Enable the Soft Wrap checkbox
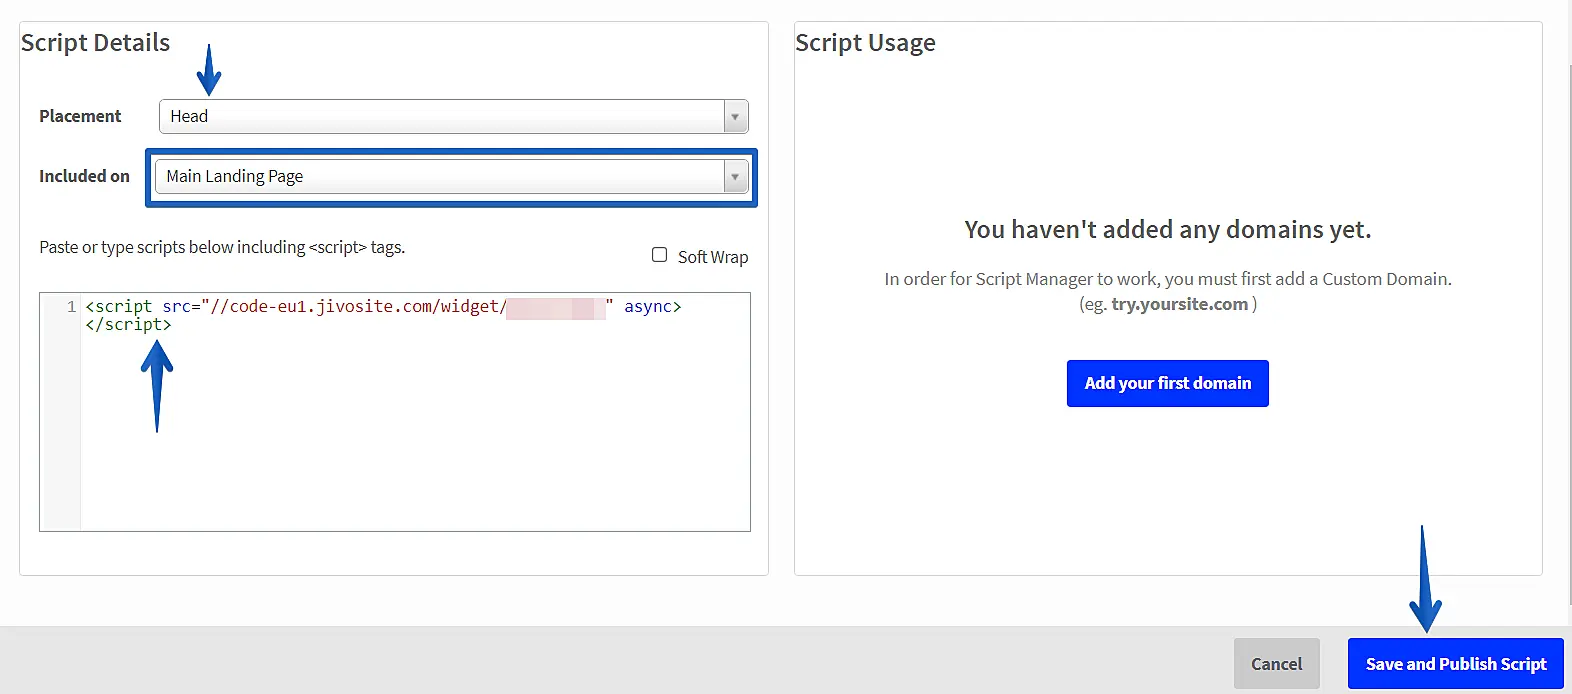 pyautogui.click(x=660, y=255)
